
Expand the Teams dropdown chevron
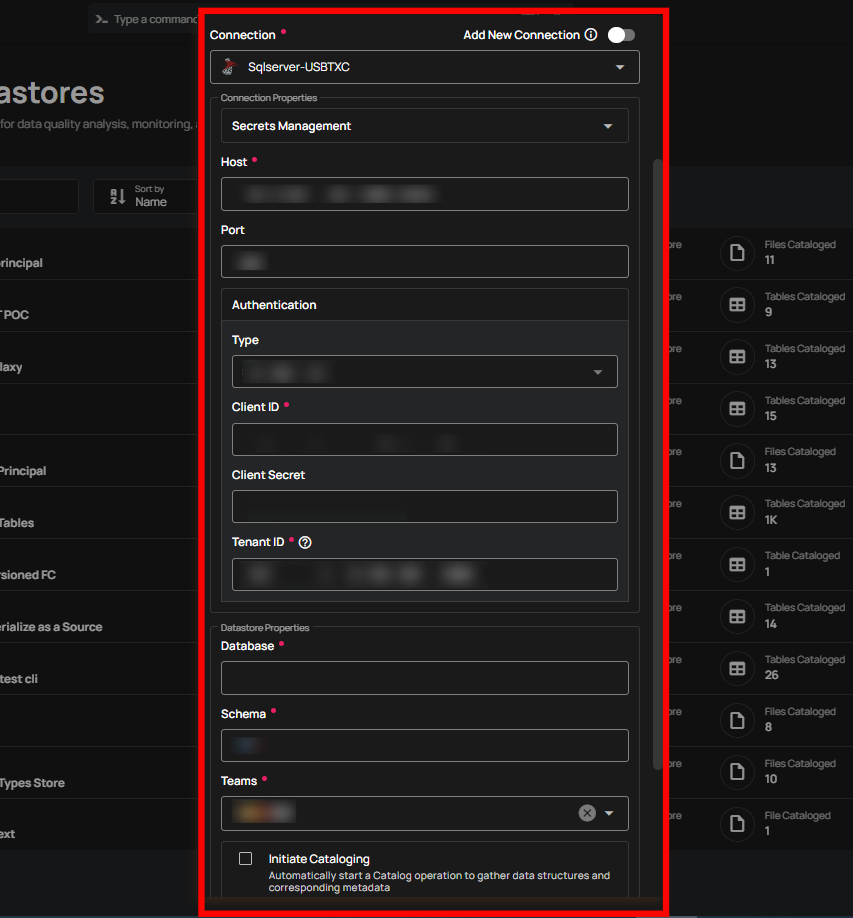tap(608, 813)
